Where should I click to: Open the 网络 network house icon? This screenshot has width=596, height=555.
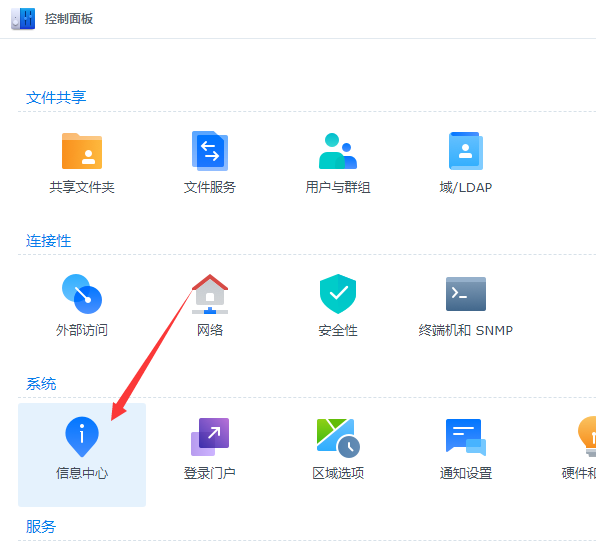(210, 294)
